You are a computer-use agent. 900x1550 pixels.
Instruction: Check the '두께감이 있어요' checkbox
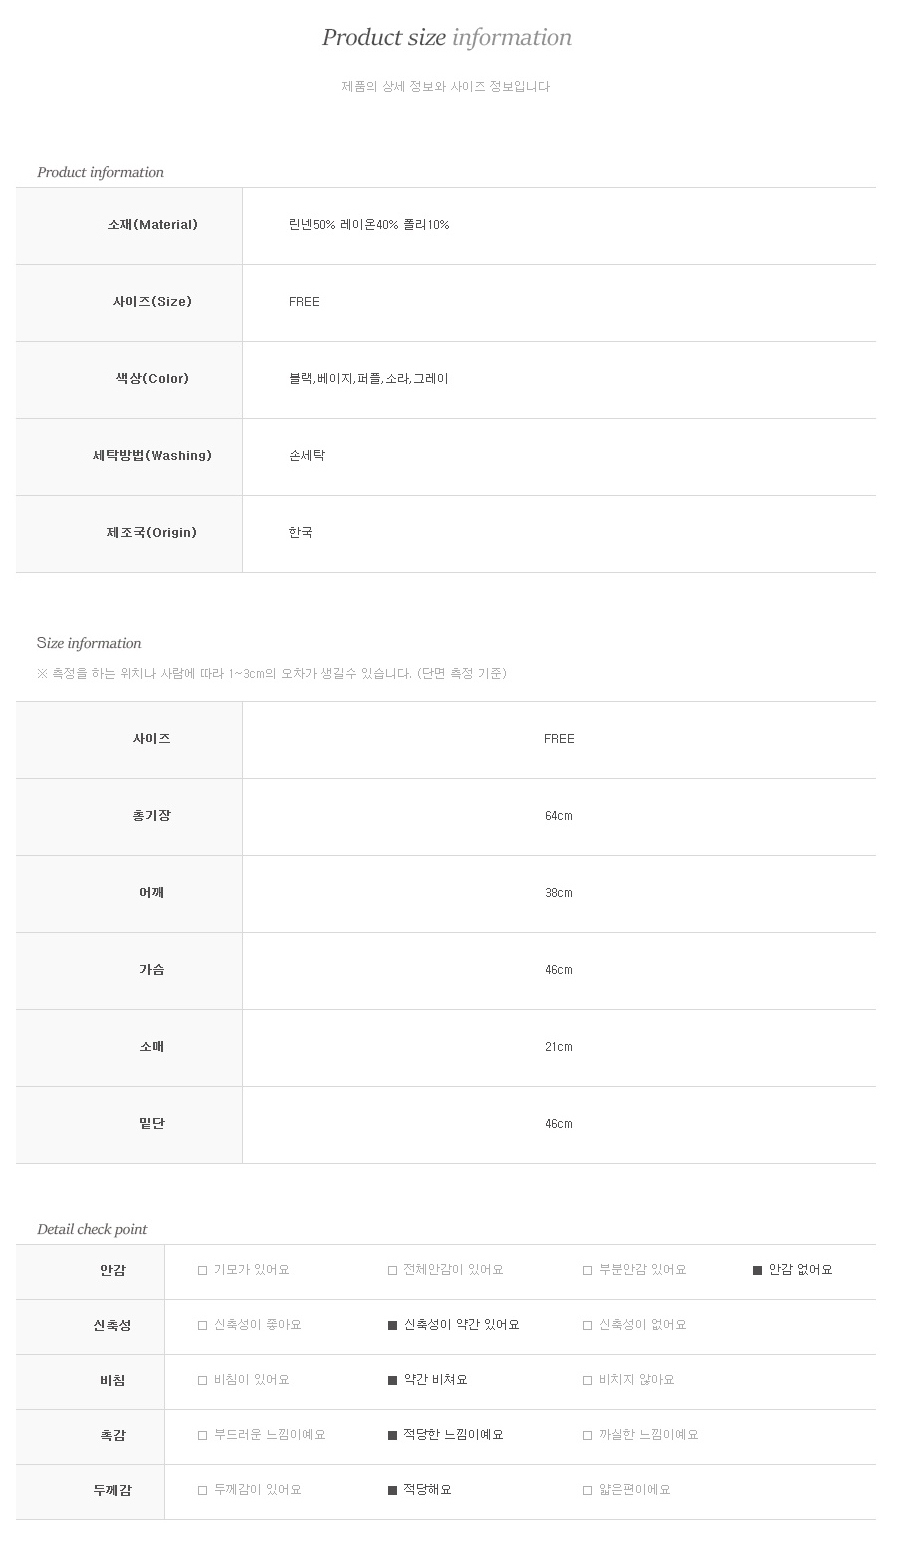[x=203, y=1490]
